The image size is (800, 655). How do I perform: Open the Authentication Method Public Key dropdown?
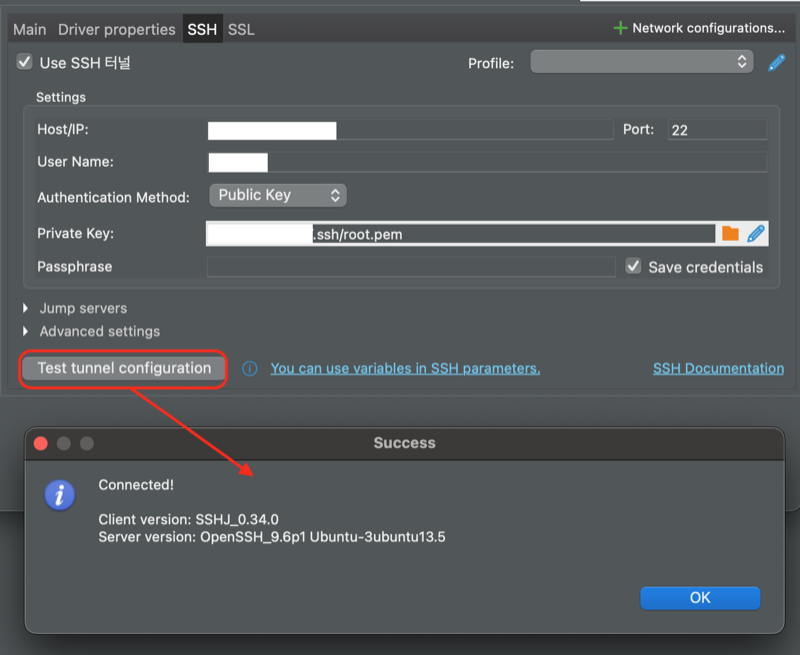tap(278, 195)
